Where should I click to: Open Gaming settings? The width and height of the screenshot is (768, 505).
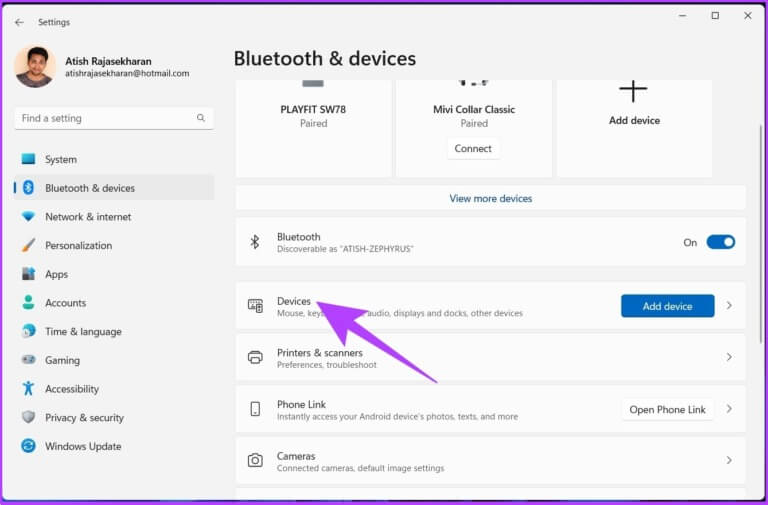(x=114, y=360)
